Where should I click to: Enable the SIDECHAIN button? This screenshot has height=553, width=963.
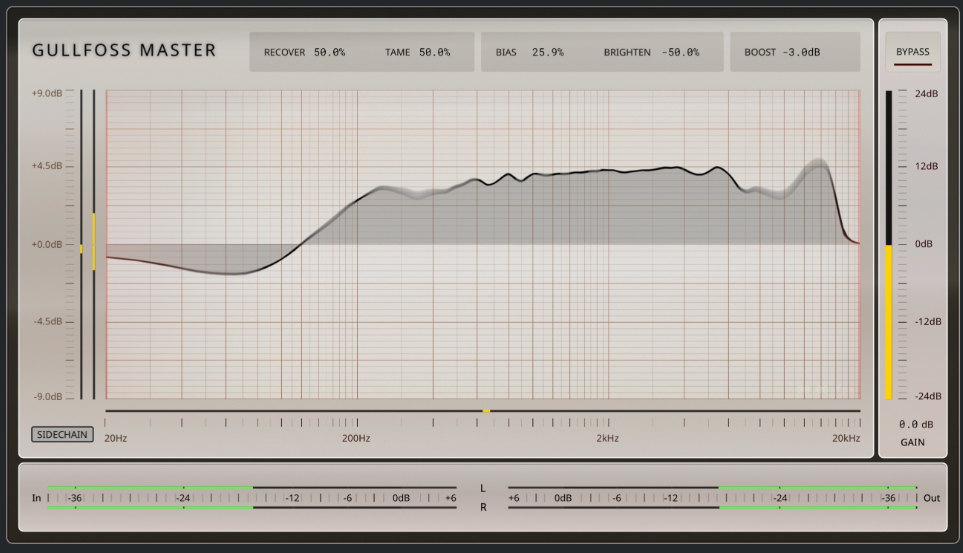63,434
